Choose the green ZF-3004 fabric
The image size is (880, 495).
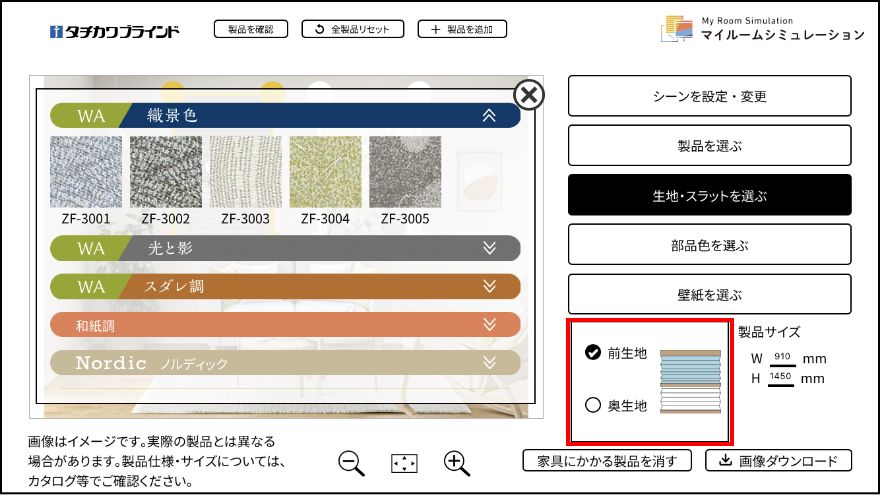coord(326,172)
